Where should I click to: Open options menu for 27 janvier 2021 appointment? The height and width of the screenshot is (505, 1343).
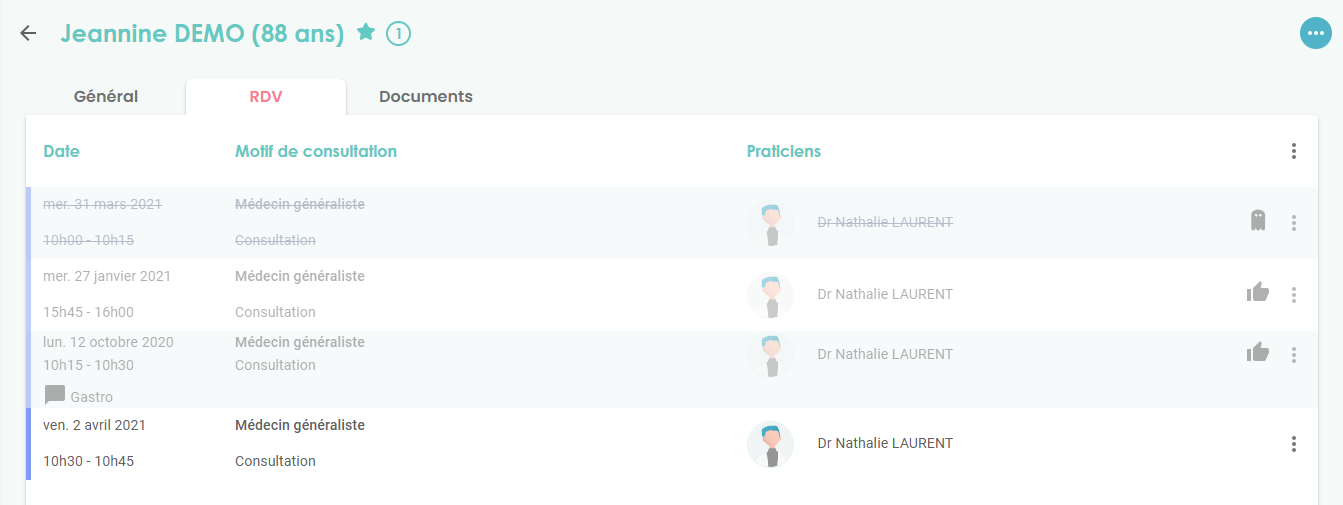coord(1294,295)
